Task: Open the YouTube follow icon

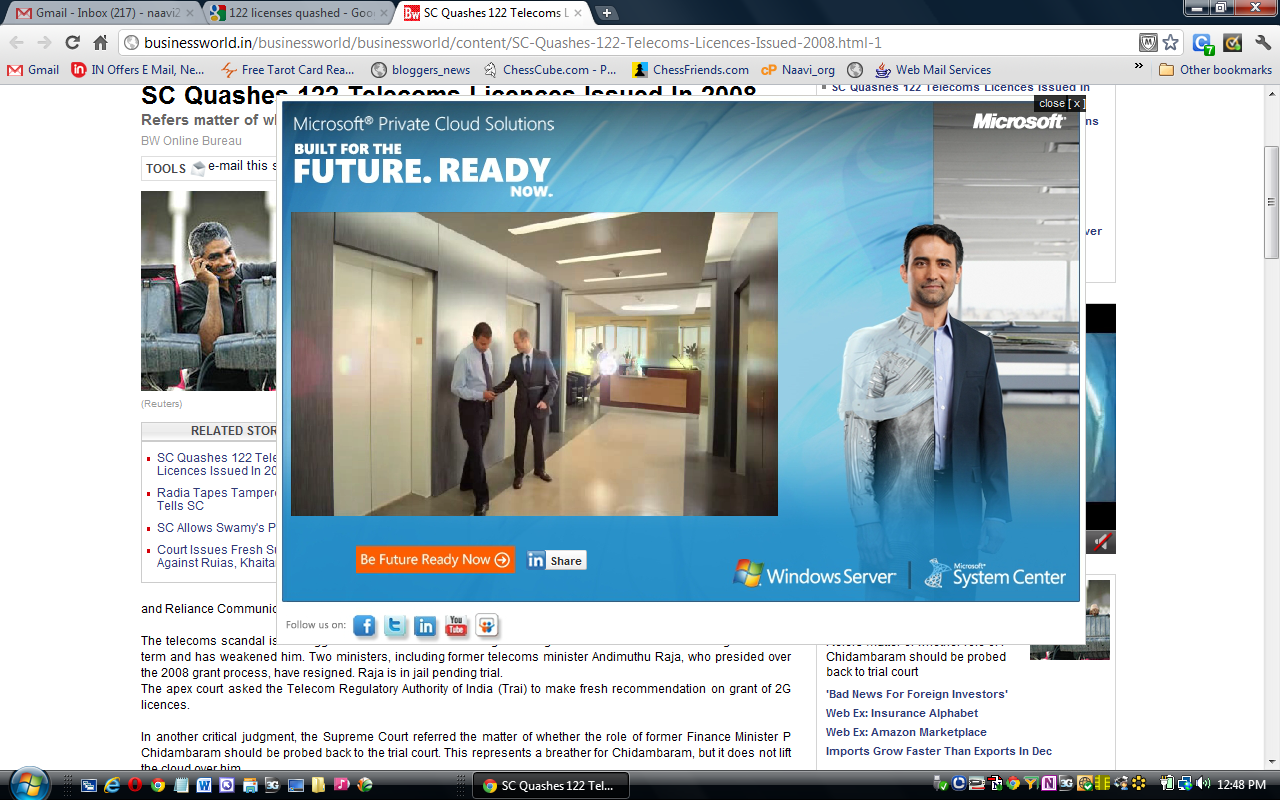Action: tap(457, 626)
